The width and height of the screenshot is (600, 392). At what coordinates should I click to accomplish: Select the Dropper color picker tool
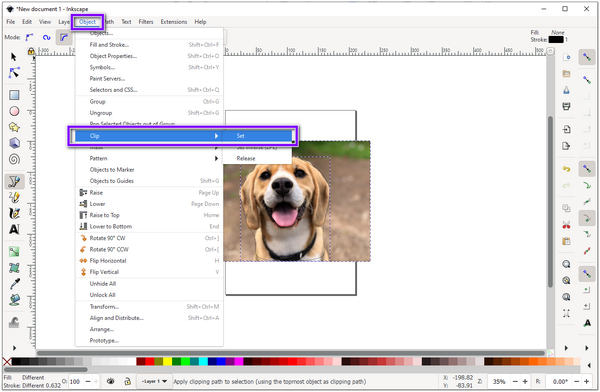coord(14,284)
